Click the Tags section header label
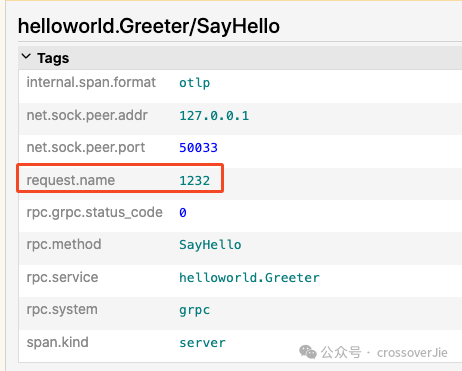The image size is (462, 371). 53,58
